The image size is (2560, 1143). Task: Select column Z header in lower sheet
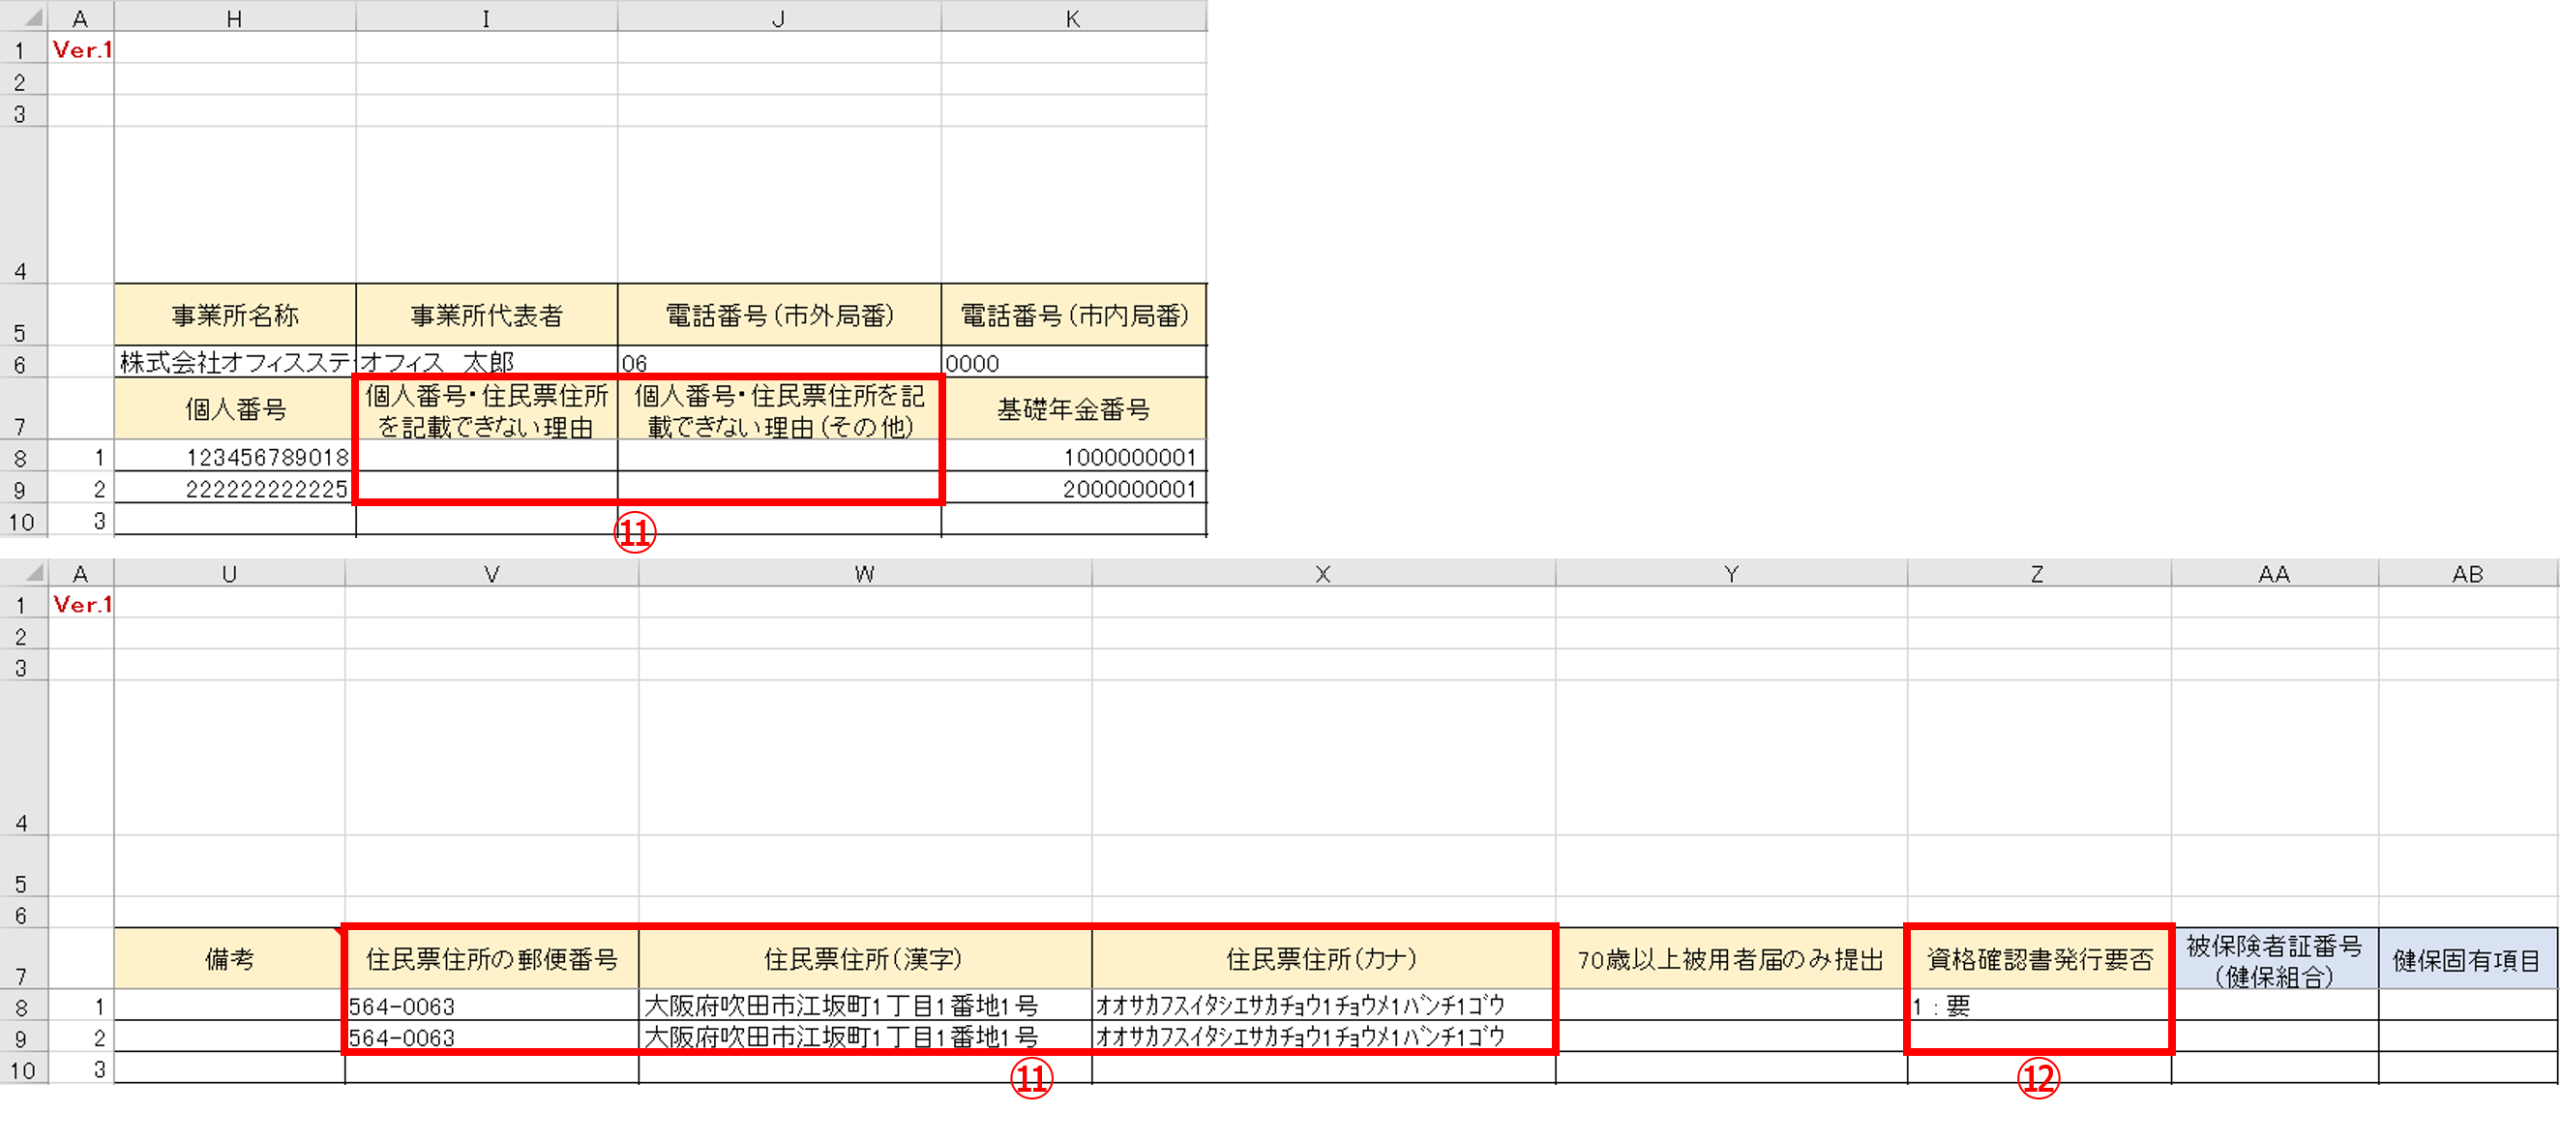pos(2037,573)
